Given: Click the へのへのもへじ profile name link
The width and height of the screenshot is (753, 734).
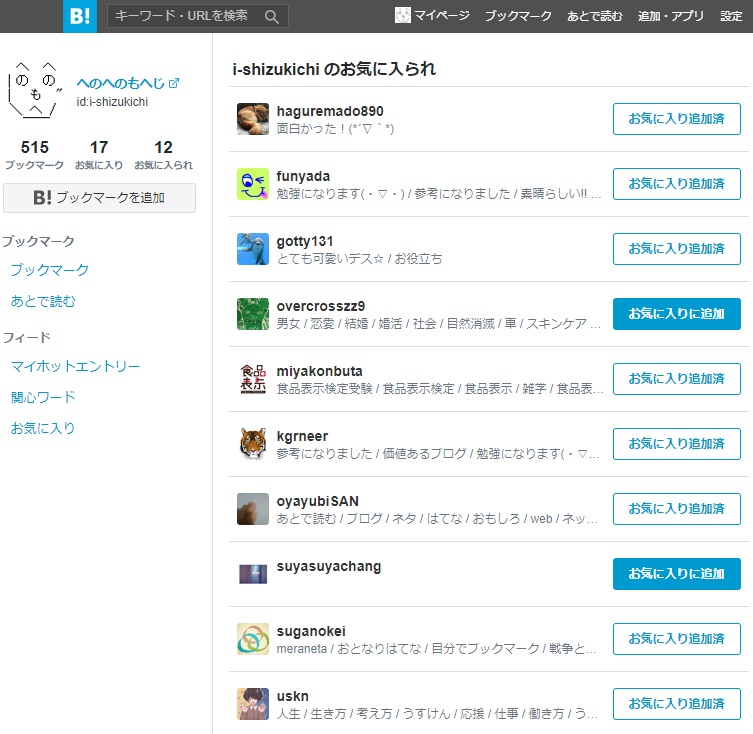Looking at the screenshot, I should coord(121,83).
